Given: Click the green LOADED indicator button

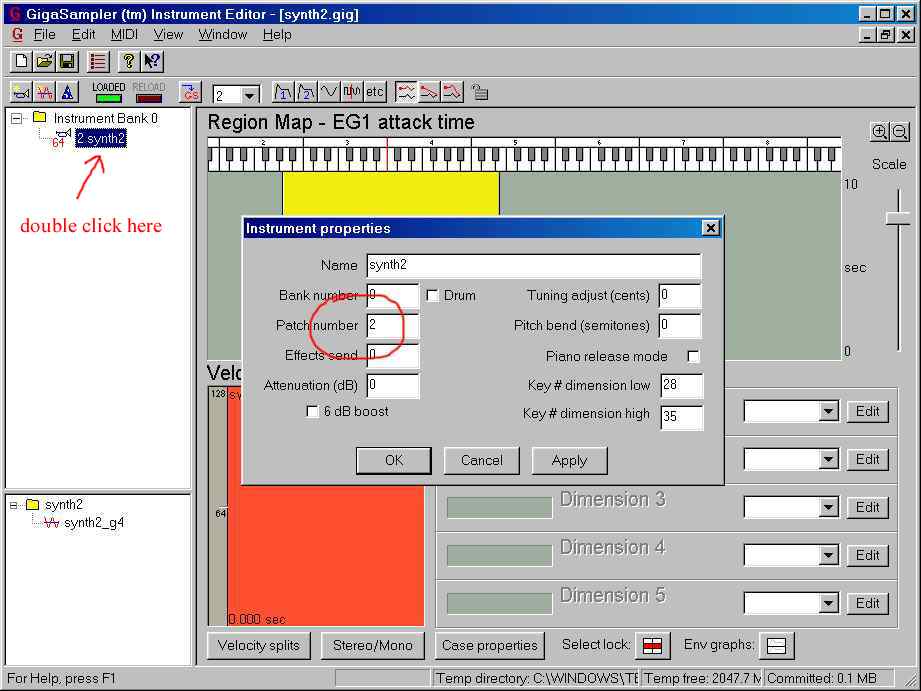Looking at the screenshot, I should point(109,92).
